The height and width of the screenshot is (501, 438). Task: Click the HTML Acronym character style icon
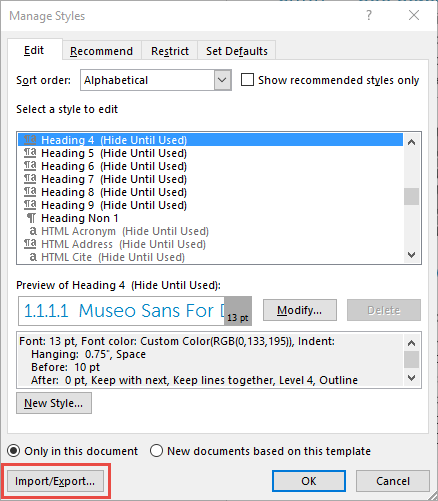point(33,231)
